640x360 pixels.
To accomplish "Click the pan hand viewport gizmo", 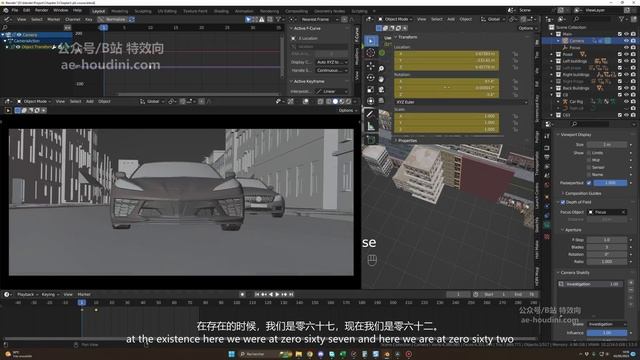I will pyautogui.click(x=381, y=79).
